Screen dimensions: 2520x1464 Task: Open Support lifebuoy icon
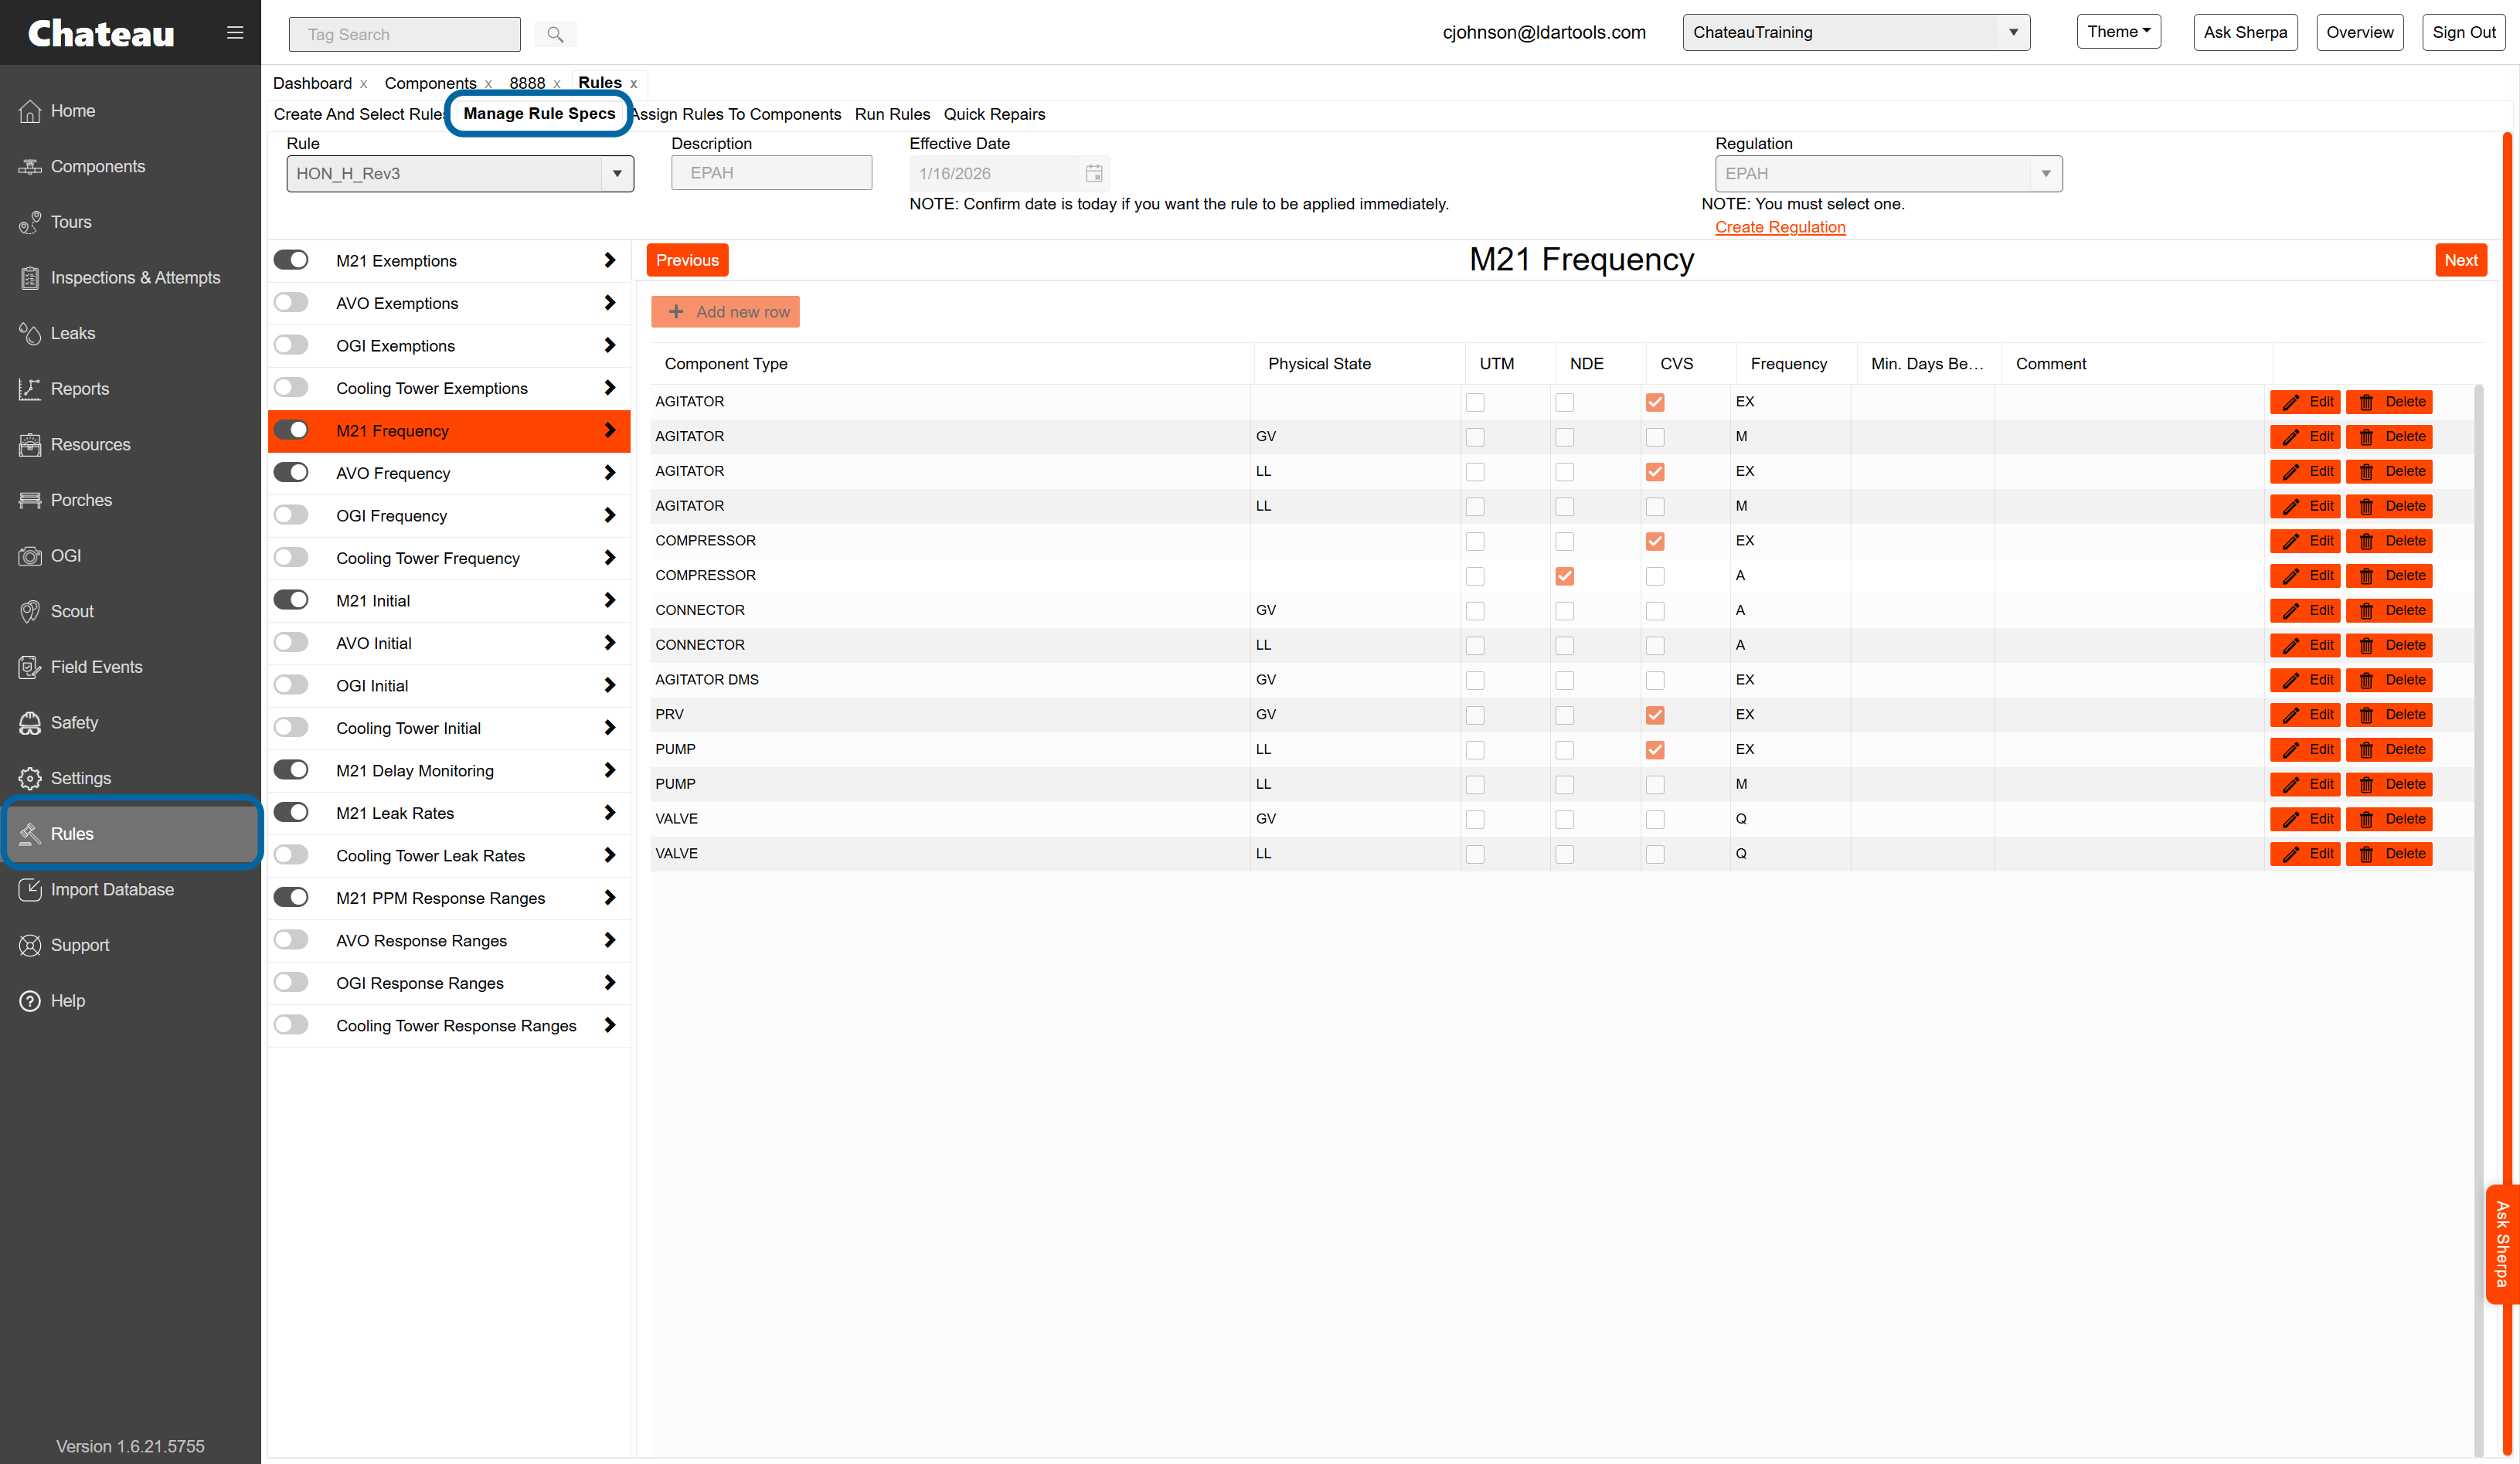(30, 945)
